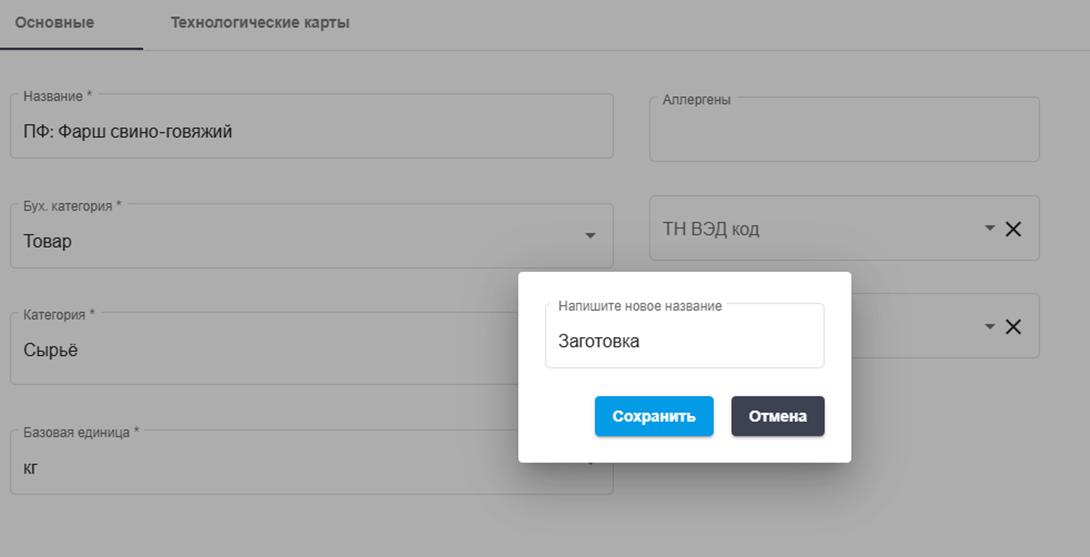Select the Товар value in Бух. категория

[x=48, y=241]
